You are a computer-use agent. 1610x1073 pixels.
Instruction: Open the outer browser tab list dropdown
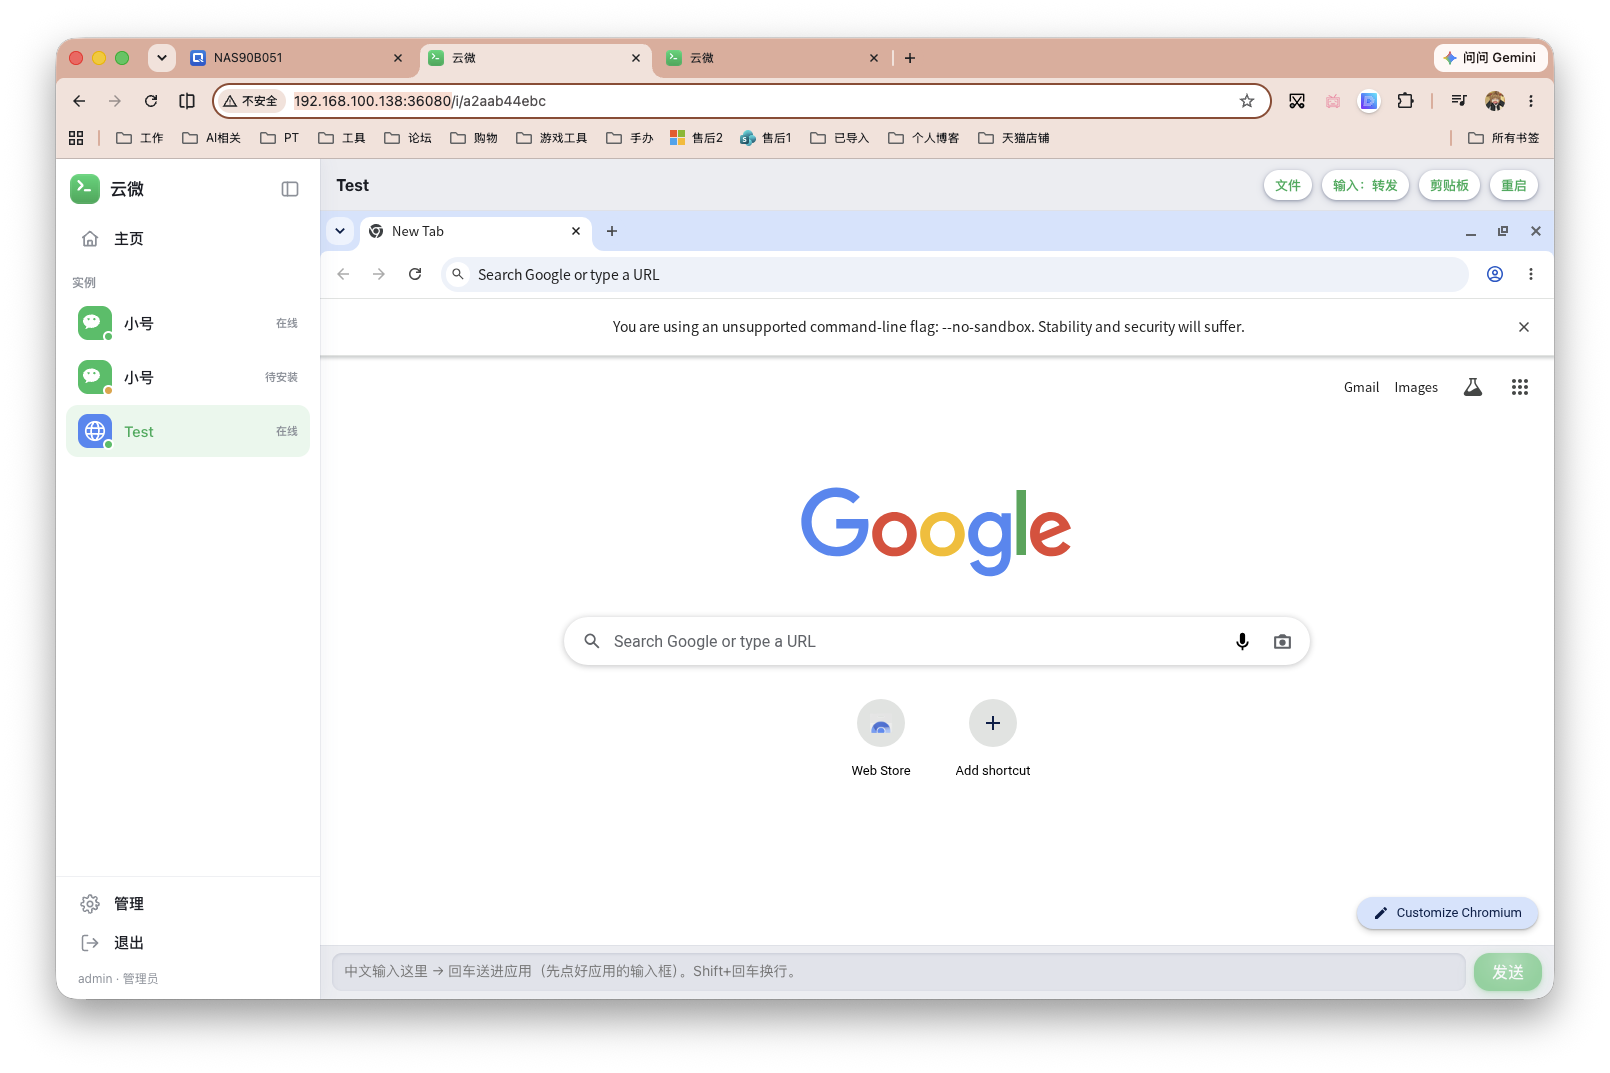[x=162, y=58]
